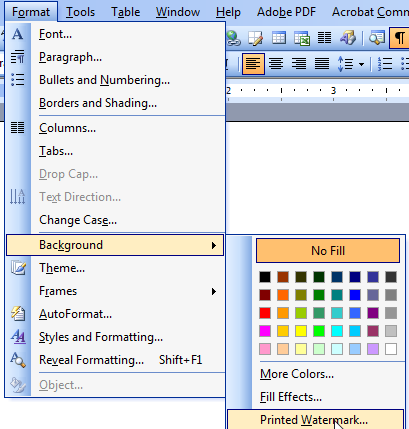The image size is (409, 429).
Task: Toggle Show/Hide paragraph marks button
Action: [399, 38]
